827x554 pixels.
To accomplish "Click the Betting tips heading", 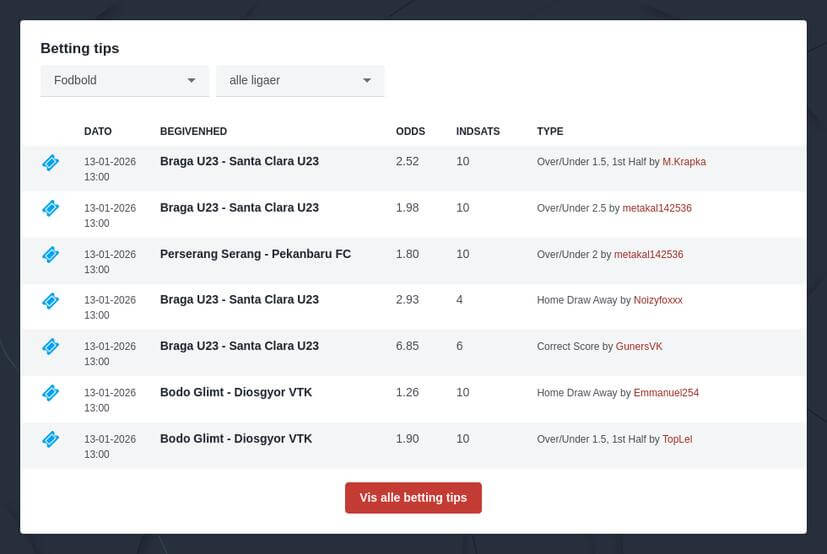I will click(80, 49).
